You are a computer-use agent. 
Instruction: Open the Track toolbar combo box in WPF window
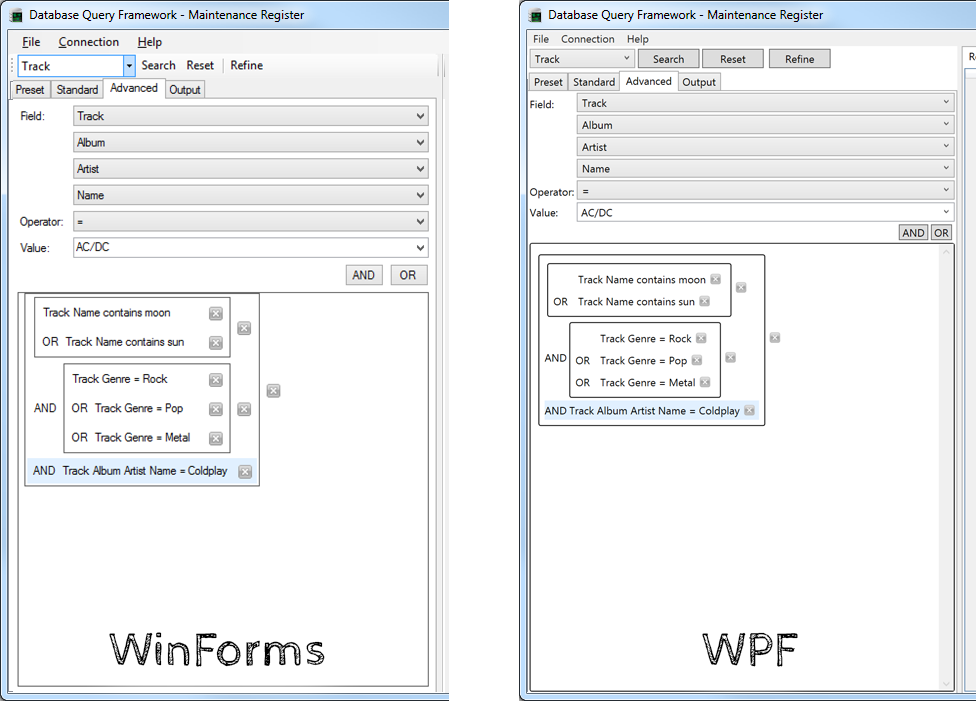582,59
